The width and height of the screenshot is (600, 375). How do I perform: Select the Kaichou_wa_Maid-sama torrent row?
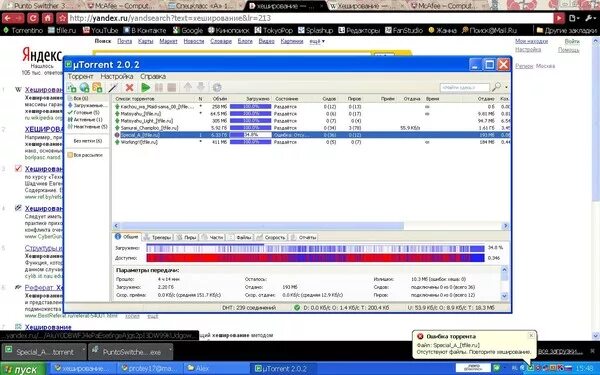coord(311,107)
